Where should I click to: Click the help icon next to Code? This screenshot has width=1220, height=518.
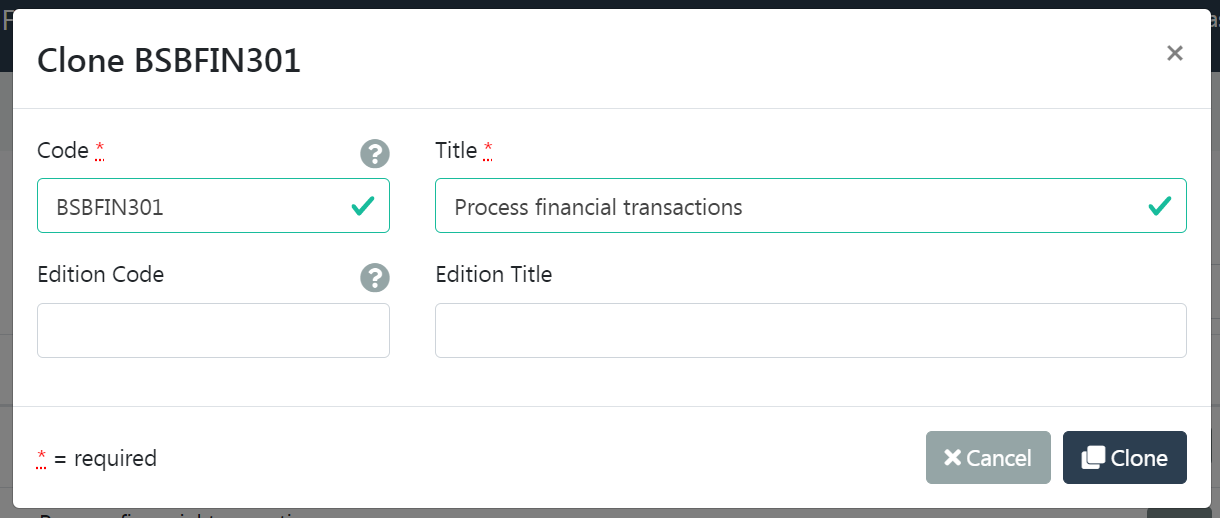click(374, 153)
